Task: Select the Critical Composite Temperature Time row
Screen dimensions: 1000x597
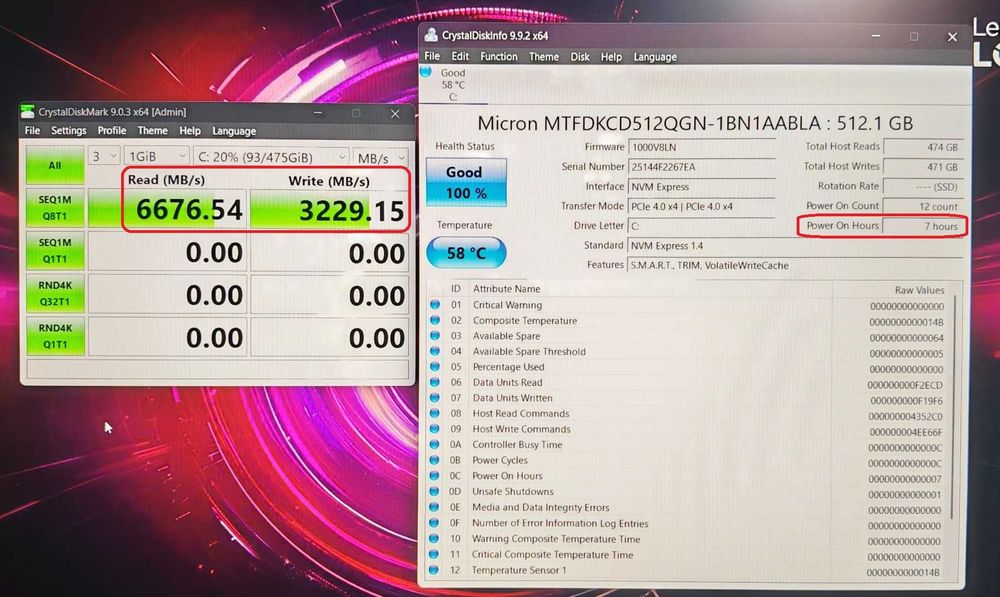Action: pyautogui.click(x=689, y=555)
